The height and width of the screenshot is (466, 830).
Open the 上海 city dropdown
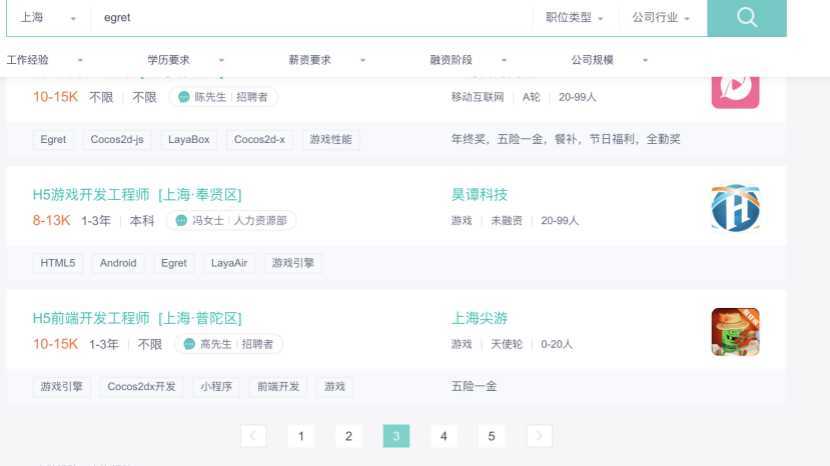tap(48, 17)
